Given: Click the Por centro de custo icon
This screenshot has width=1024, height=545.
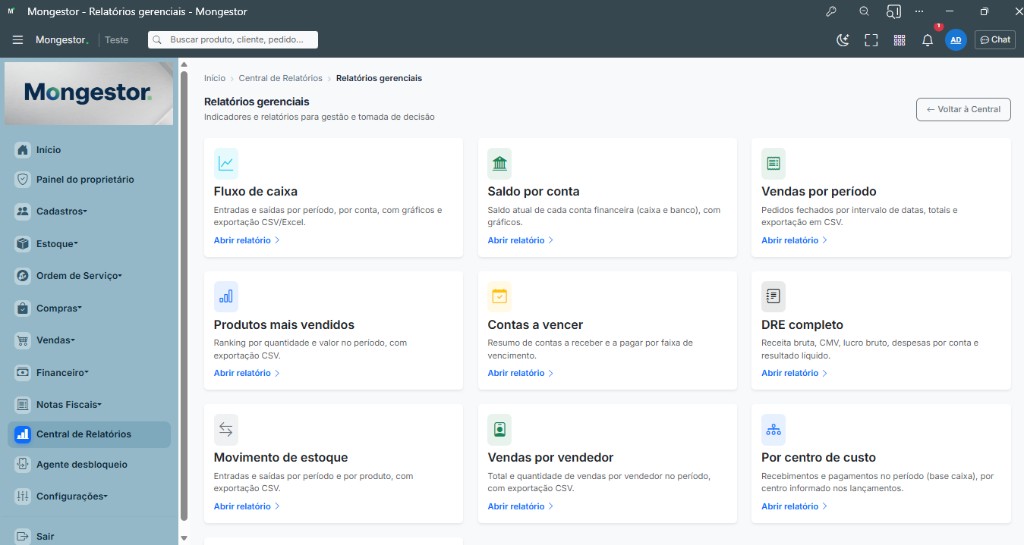Looking at the screenshot, I should click(773, 429).
